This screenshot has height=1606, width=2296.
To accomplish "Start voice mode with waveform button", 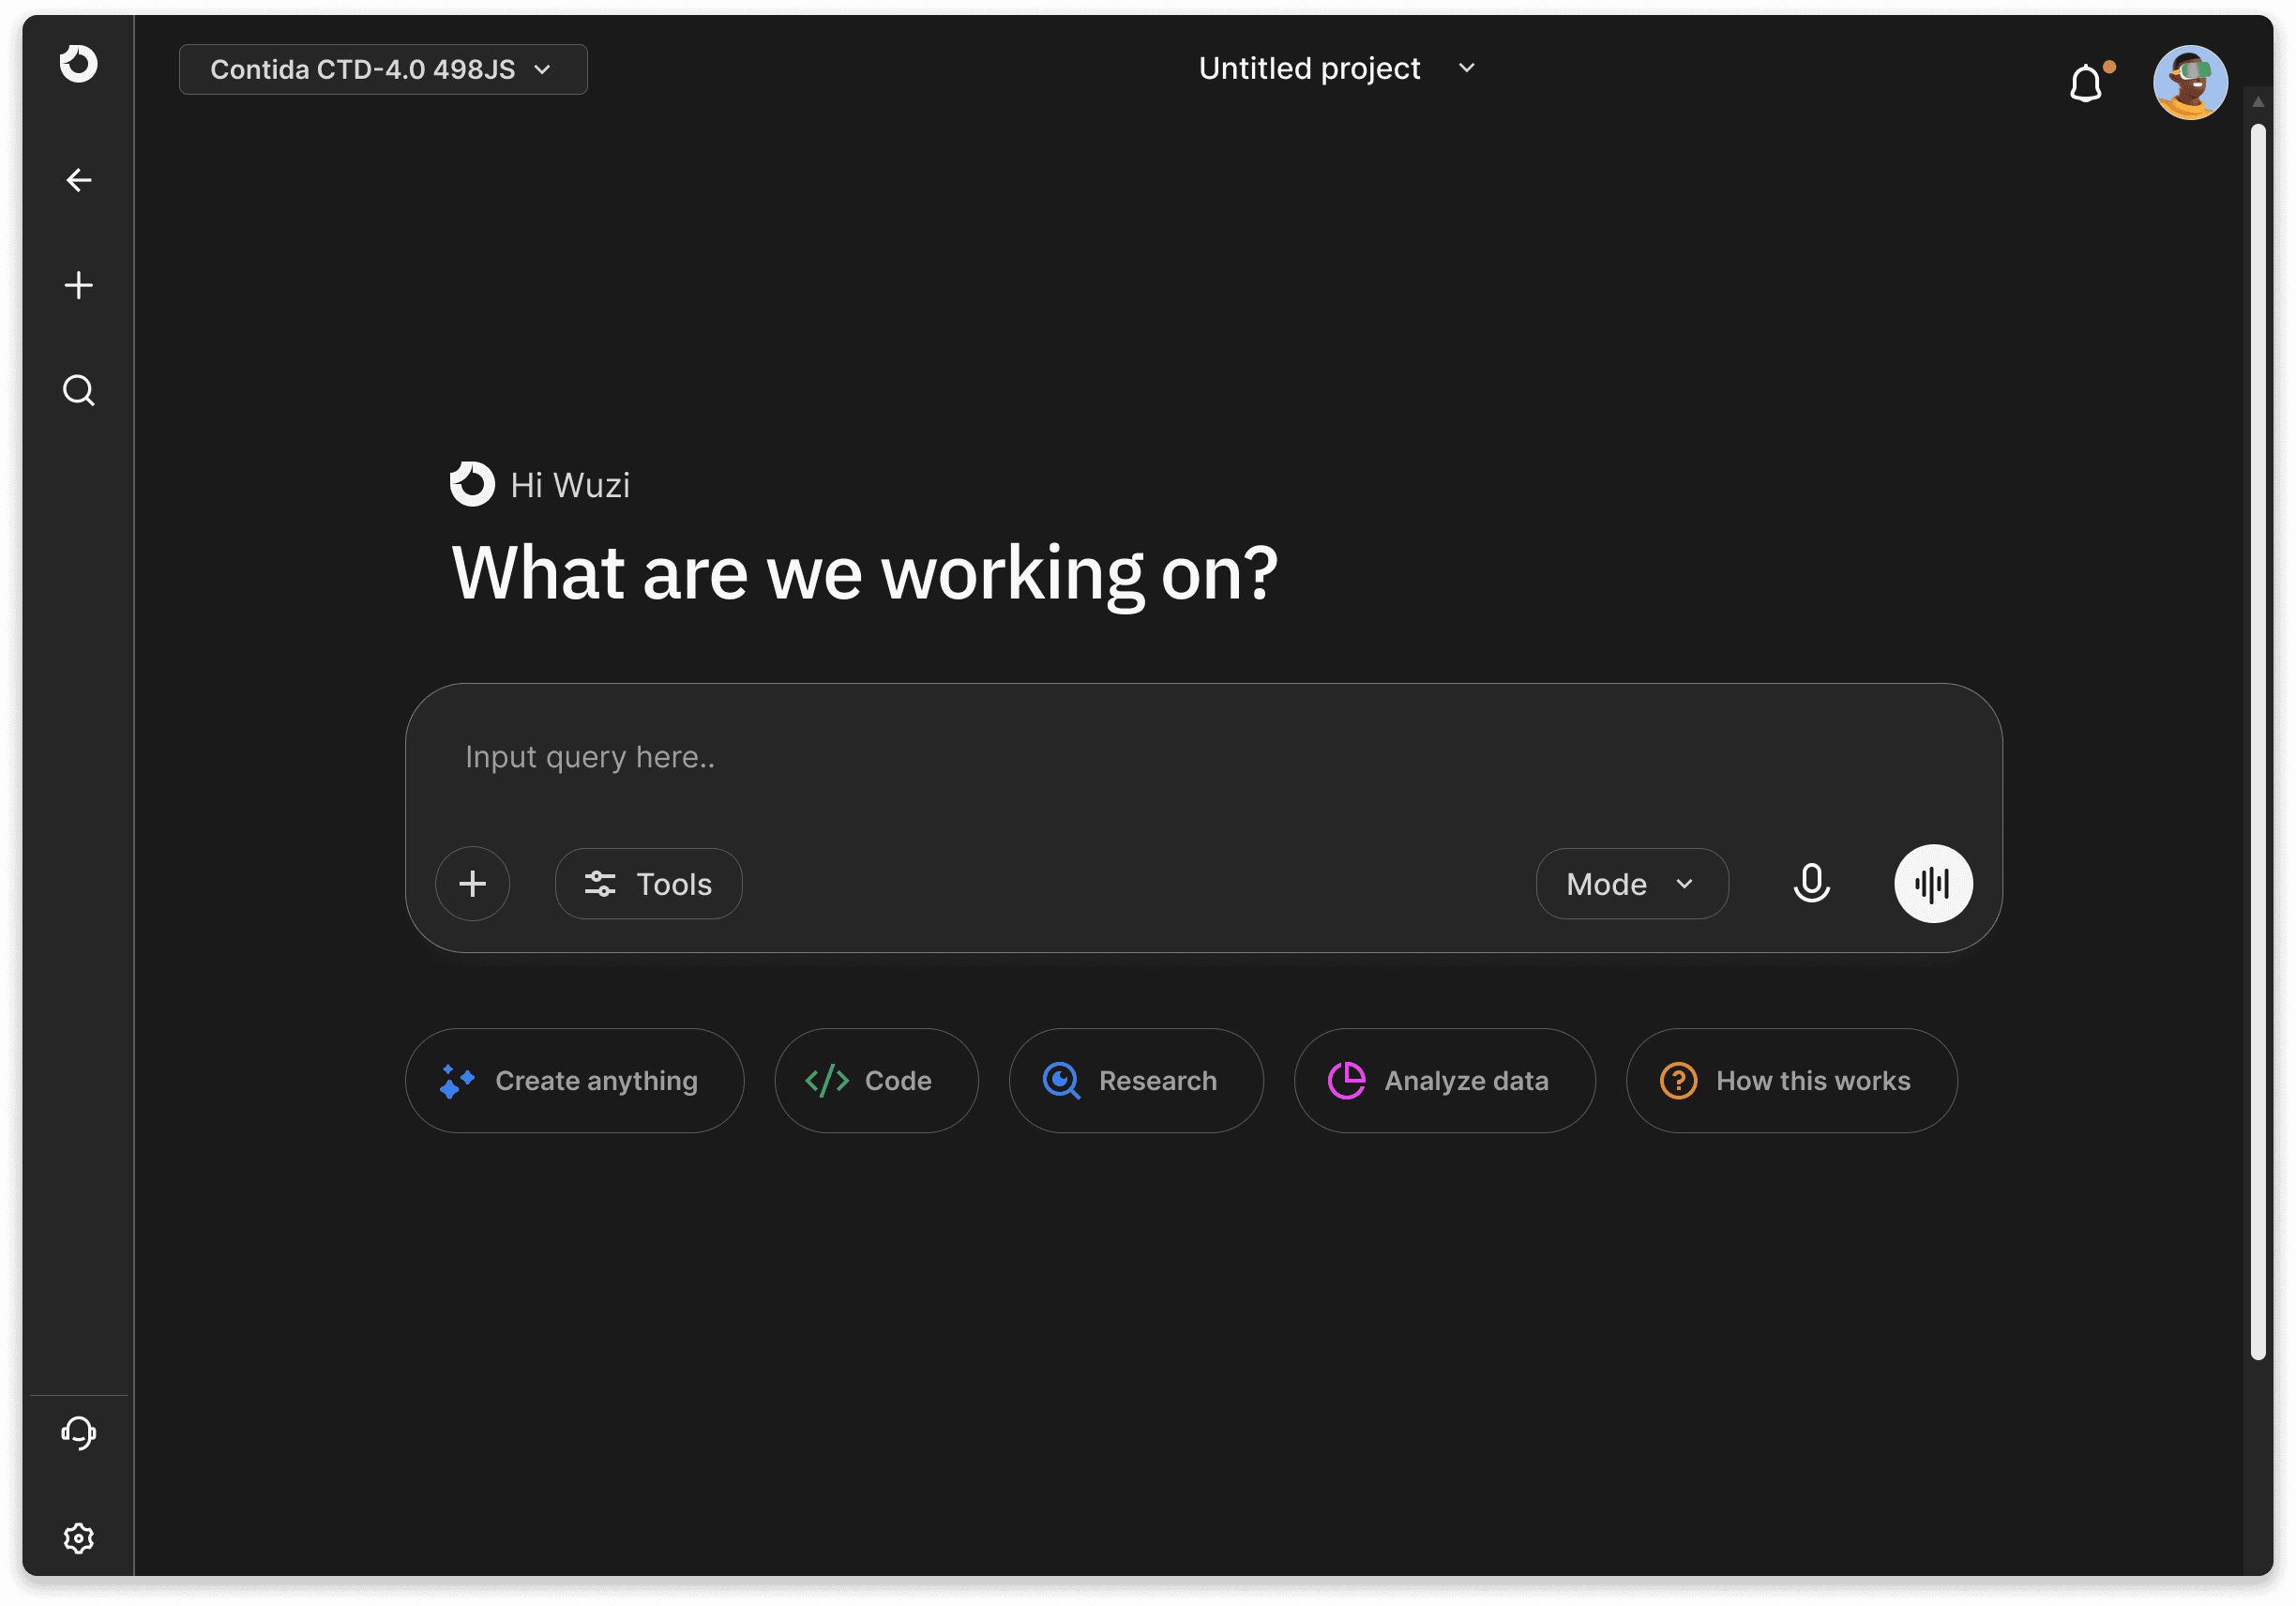I will click(1932, 883).
